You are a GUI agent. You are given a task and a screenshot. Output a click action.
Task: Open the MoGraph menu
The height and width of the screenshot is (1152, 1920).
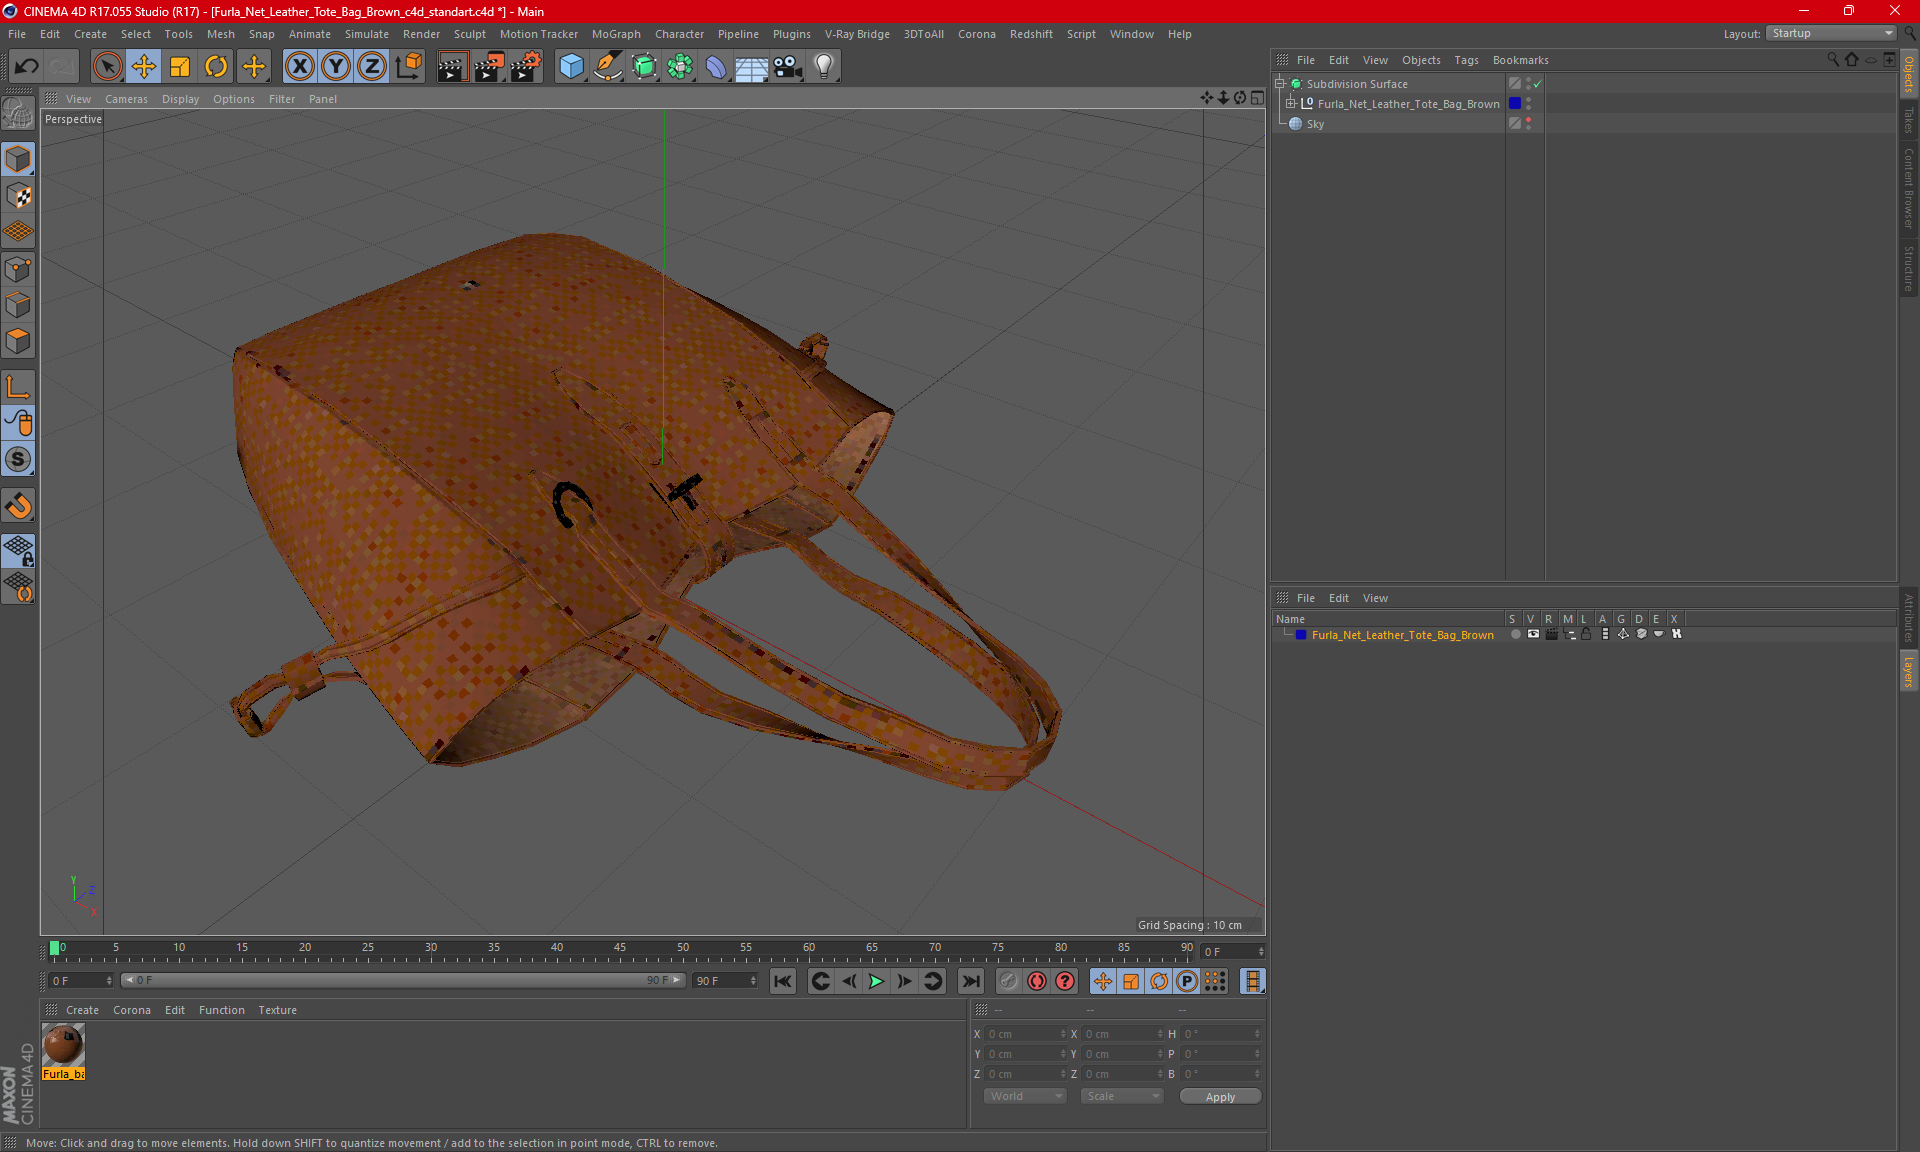pyautogui.click(x=616, y=34)
